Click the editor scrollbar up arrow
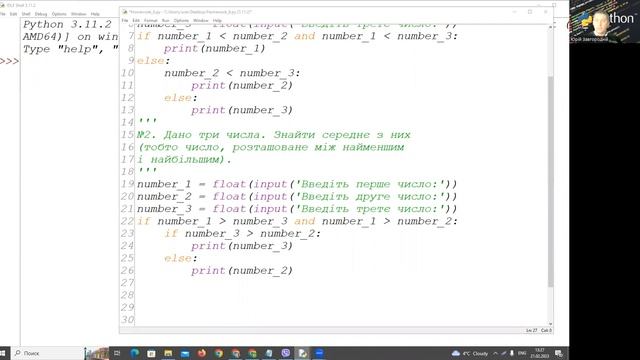This screenshot has height=360, width=640. [550, 27]
